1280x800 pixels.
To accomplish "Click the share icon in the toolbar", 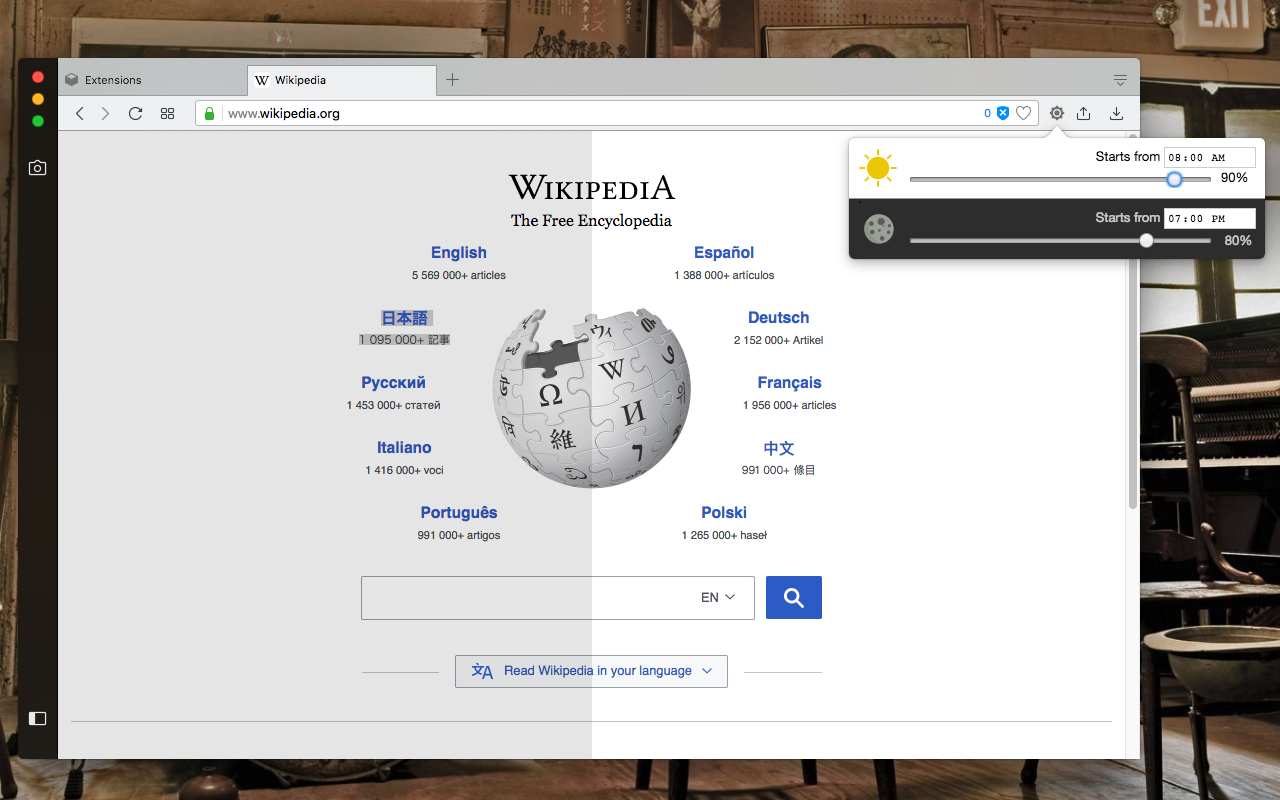I will 1084,113.
